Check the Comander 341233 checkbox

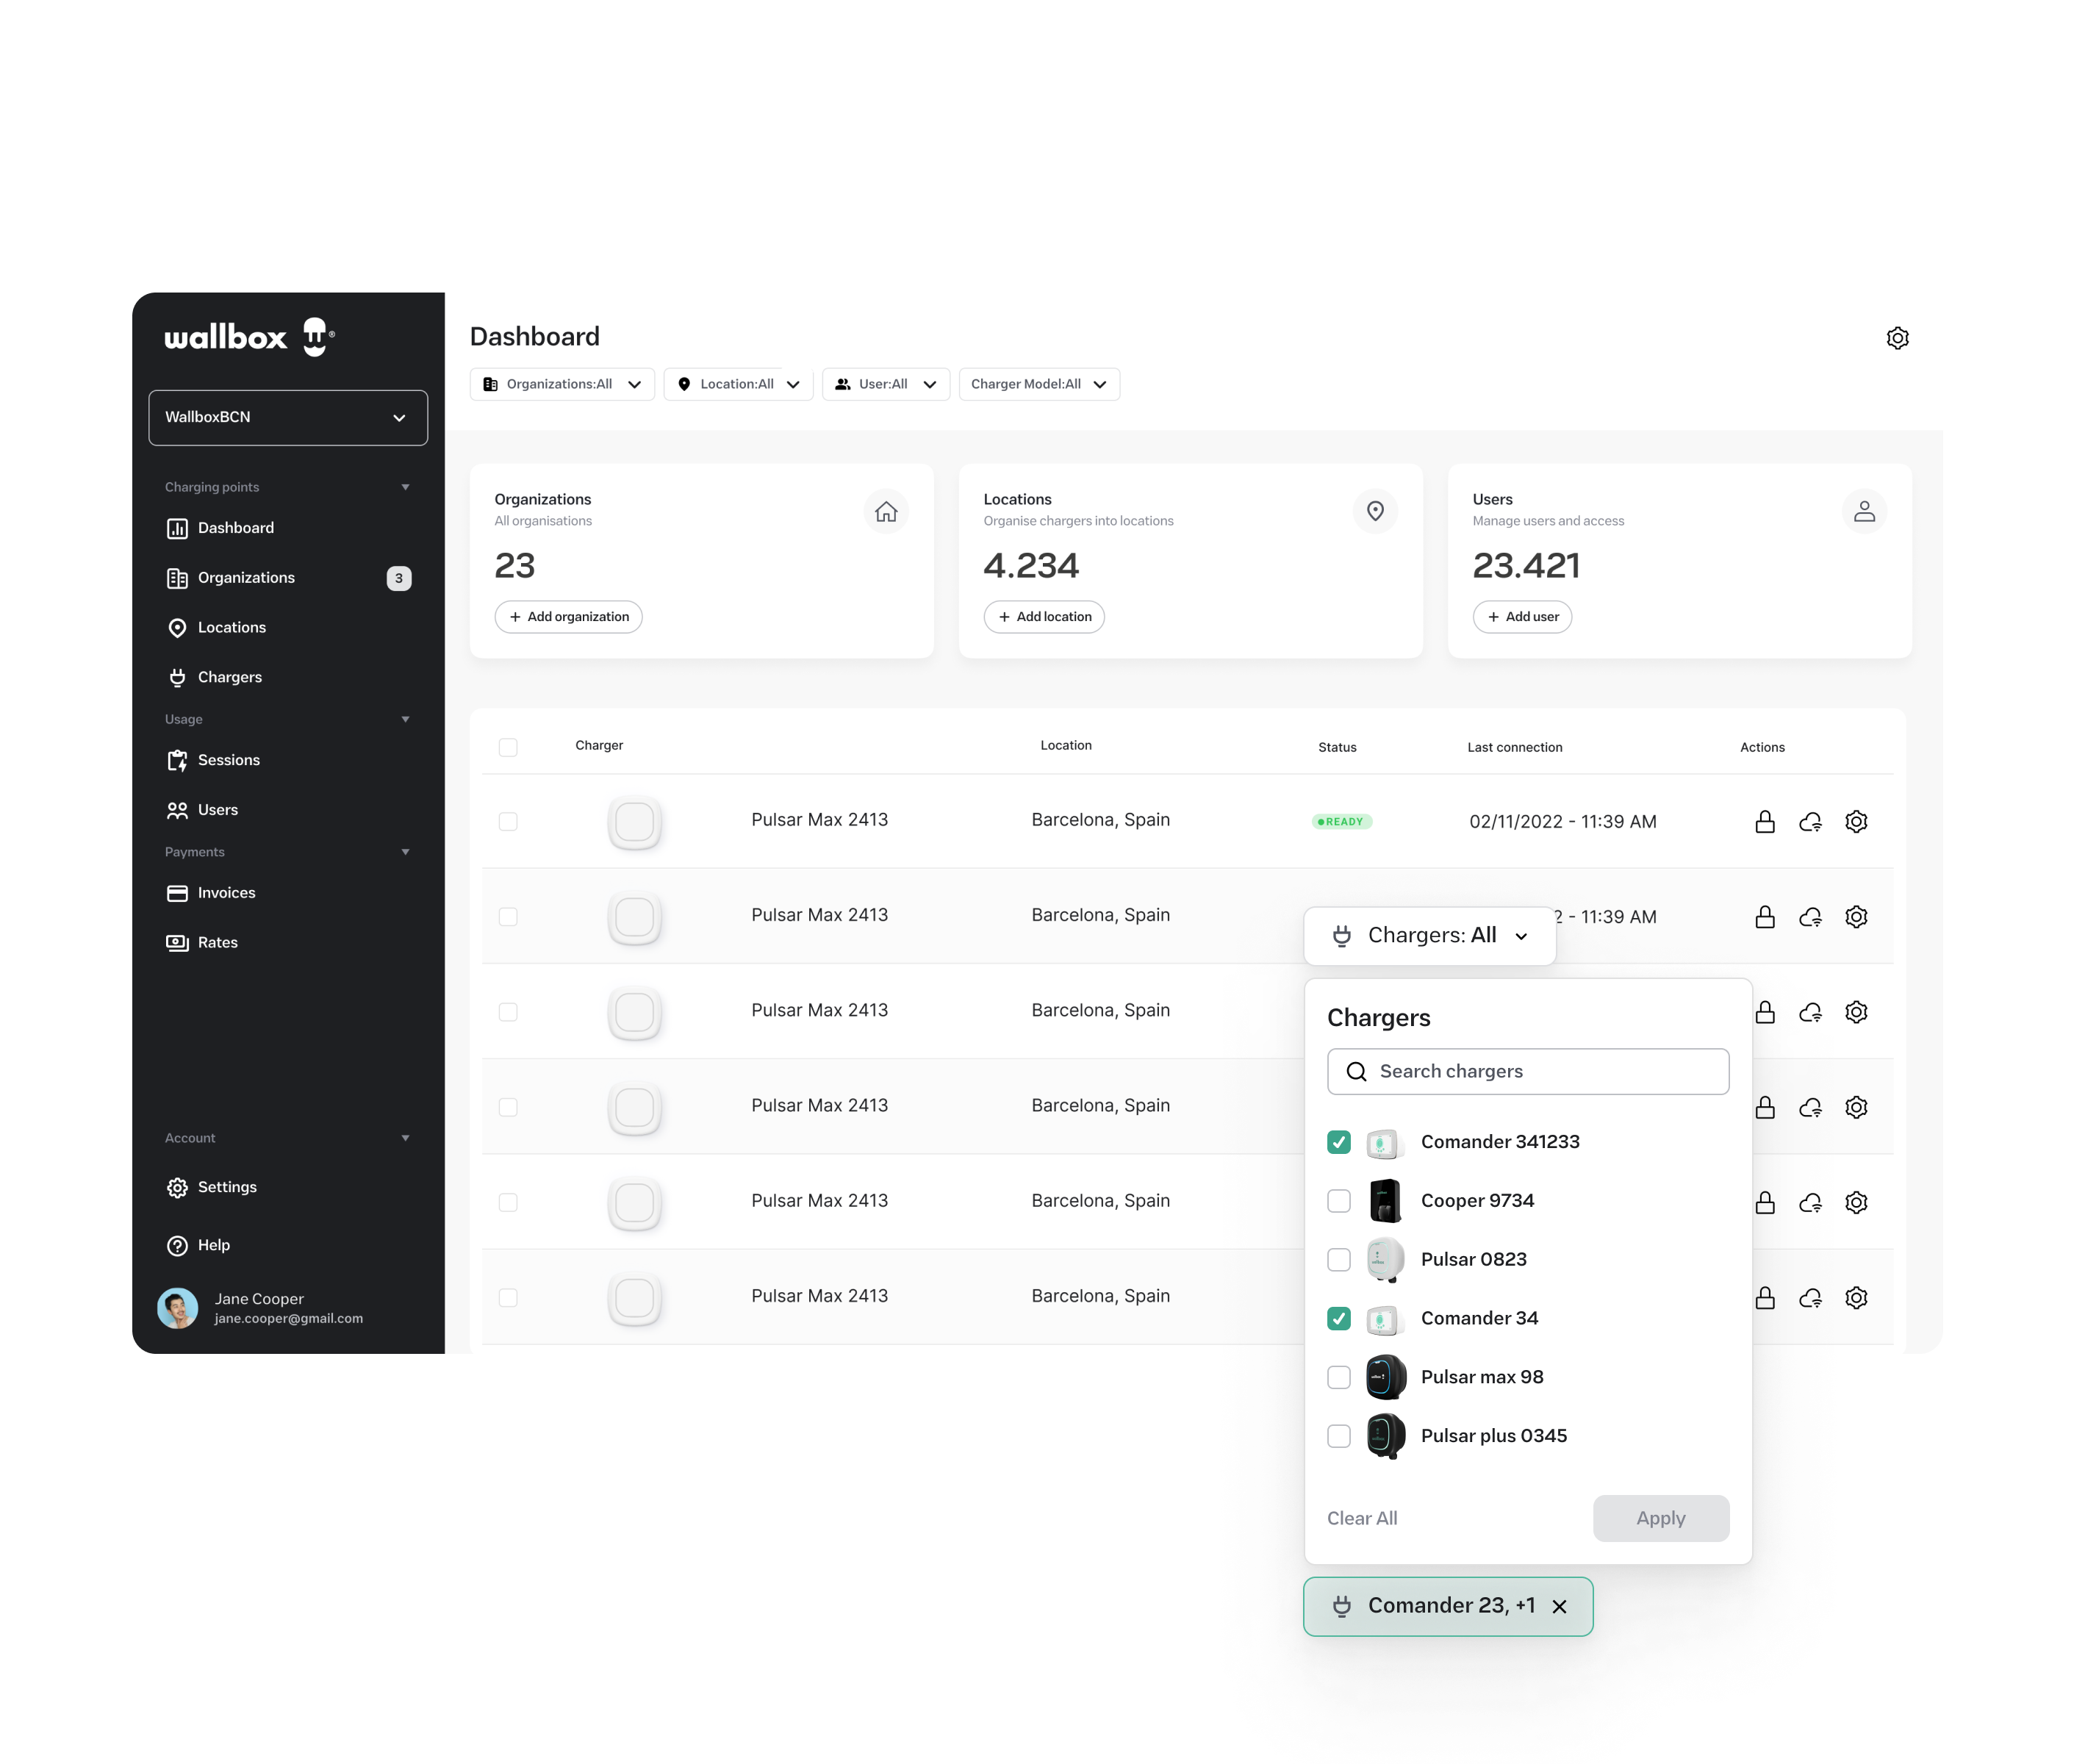[1337, 1141]
